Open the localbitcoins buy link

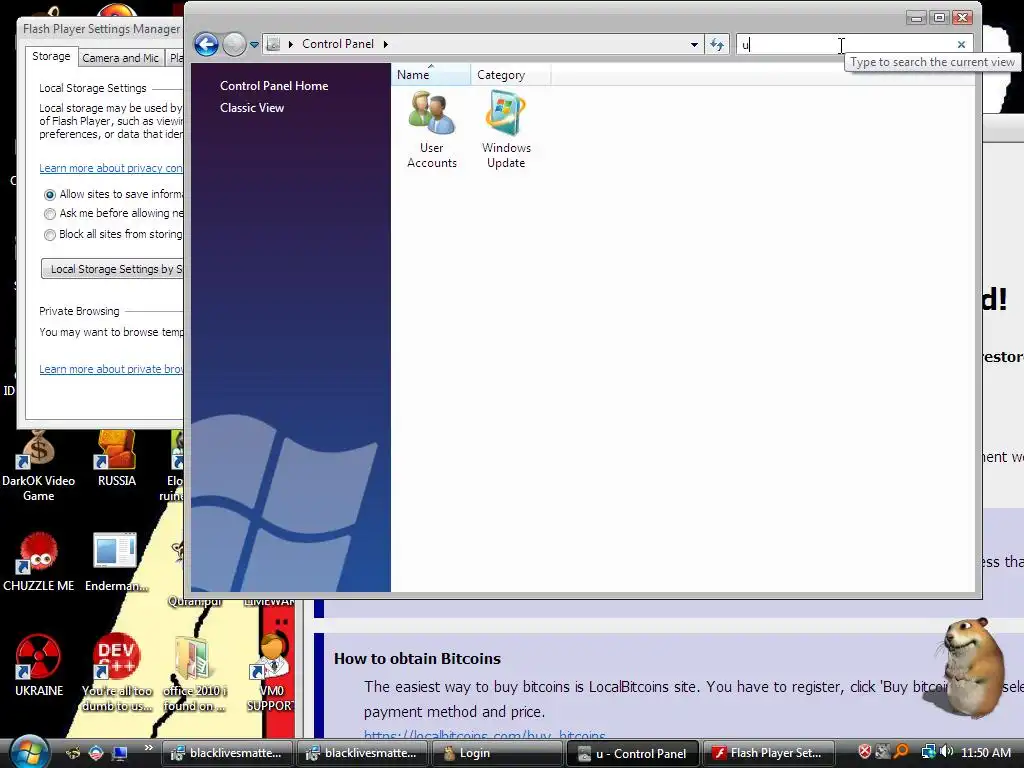[485, 735]
